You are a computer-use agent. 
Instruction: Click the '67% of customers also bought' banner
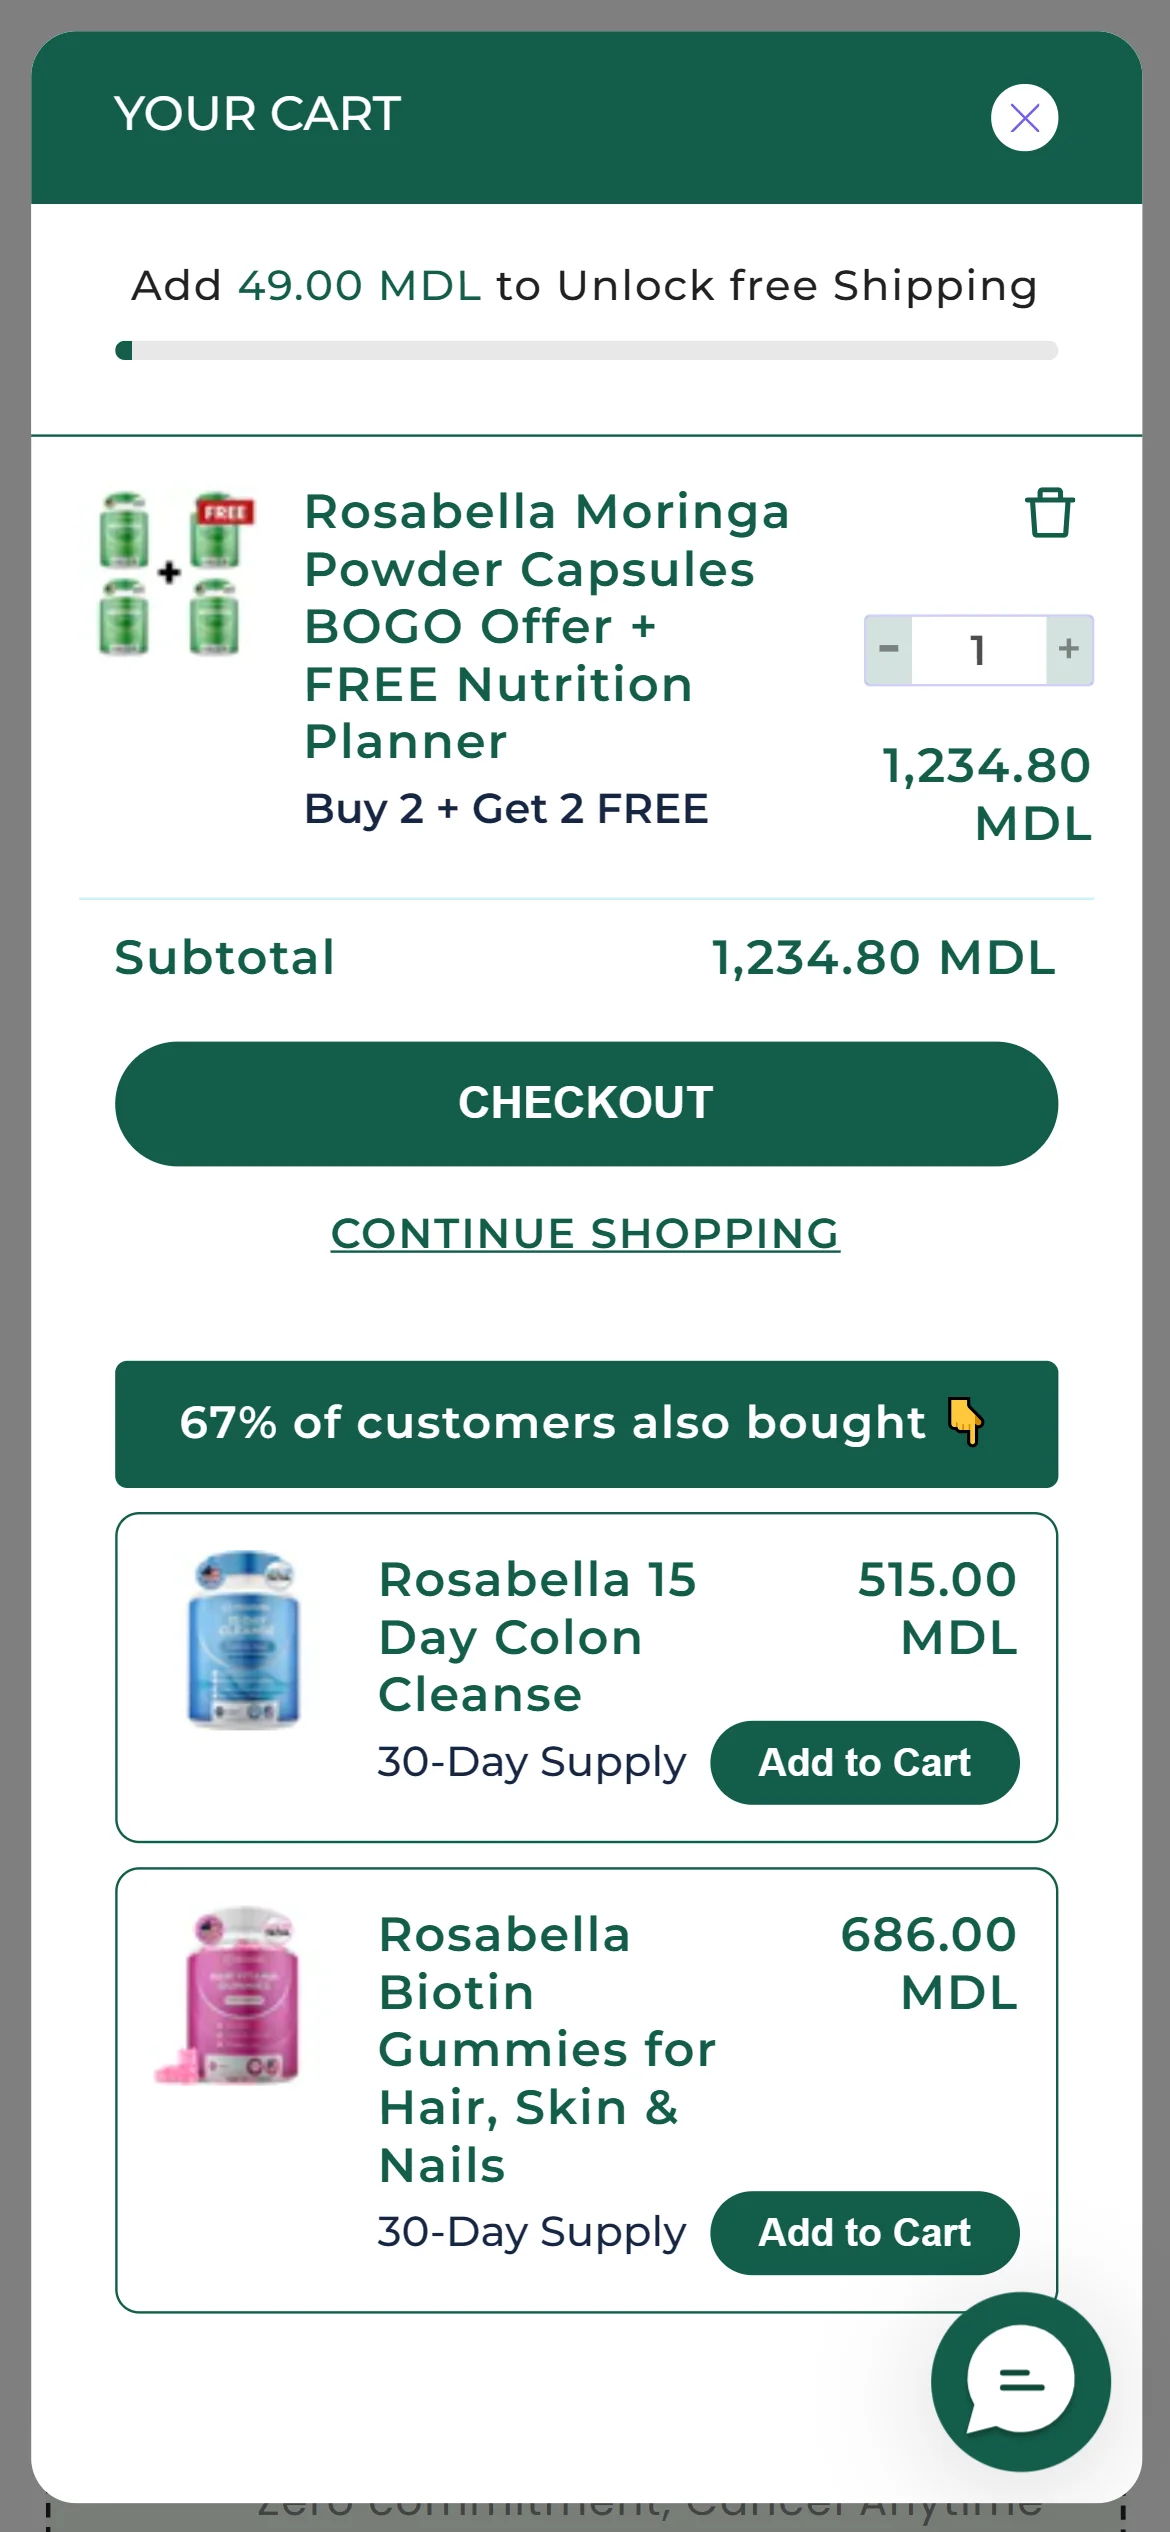click(x=552, y=1423)
